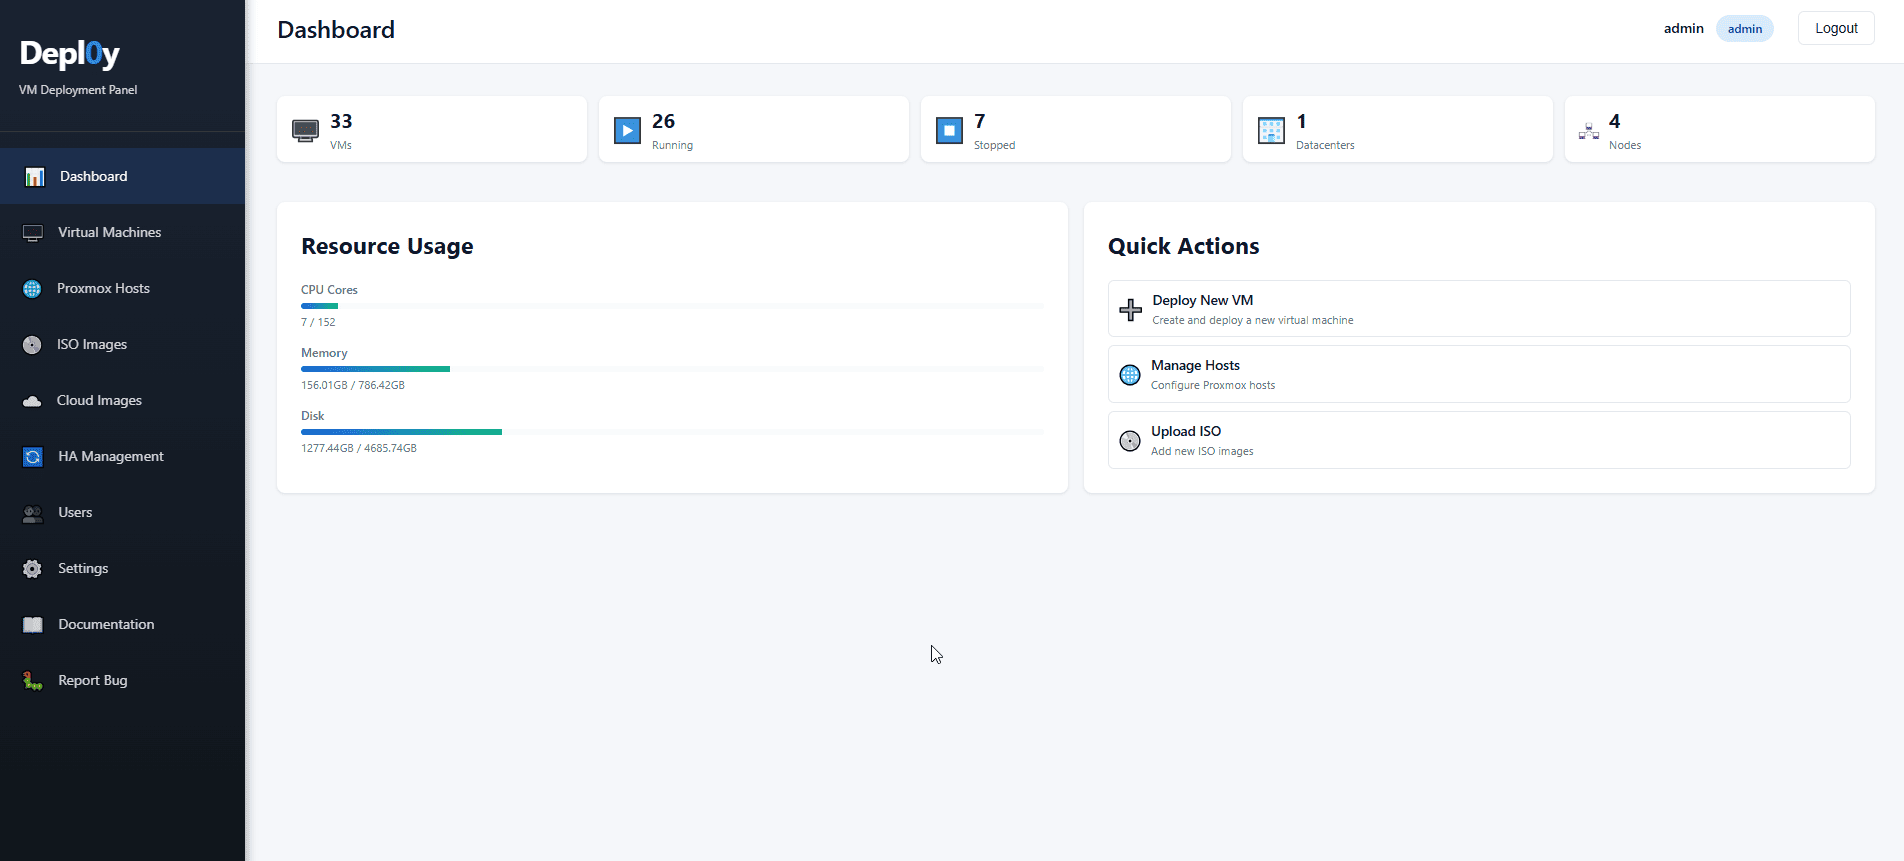Open the Users page
The image size is (1904, 861).
[x=122, y=512]
